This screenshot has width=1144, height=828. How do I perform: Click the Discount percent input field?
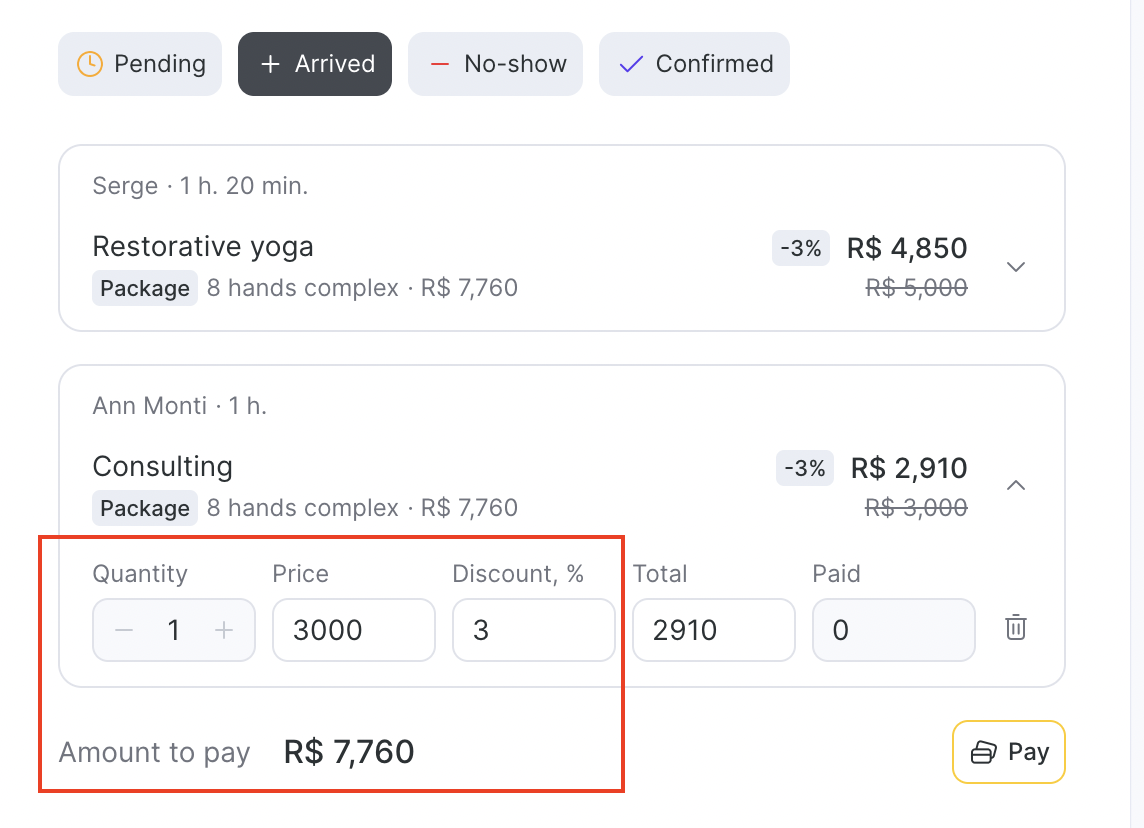tap(533, 630)
